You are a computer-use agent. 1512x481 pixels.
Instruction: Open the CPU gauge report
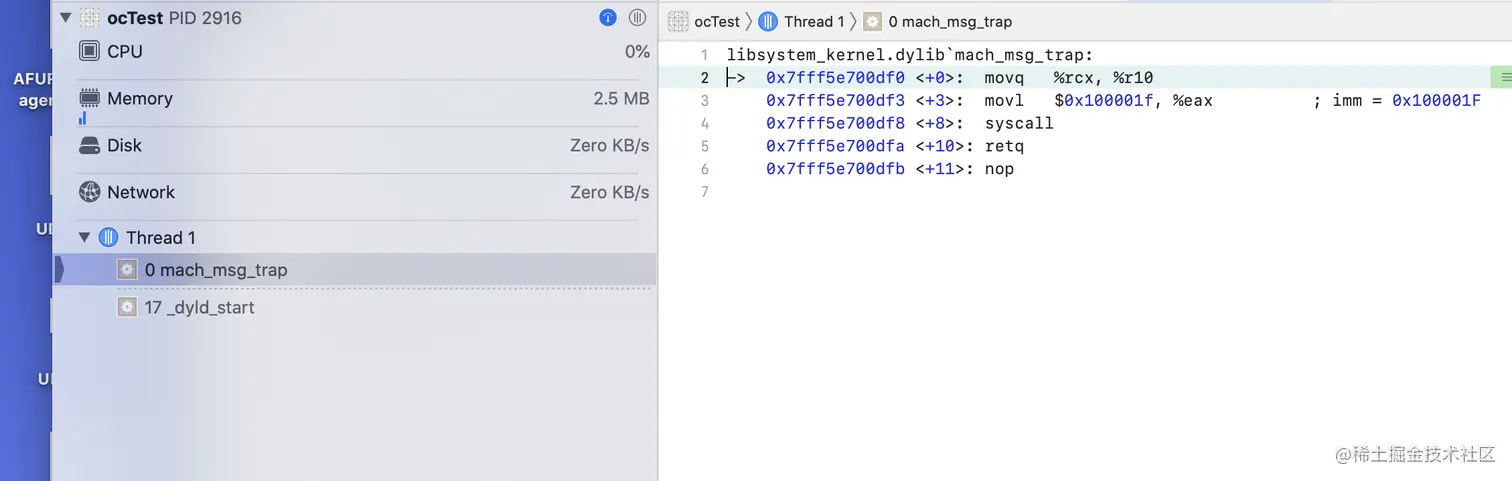(x=364, y=52)
